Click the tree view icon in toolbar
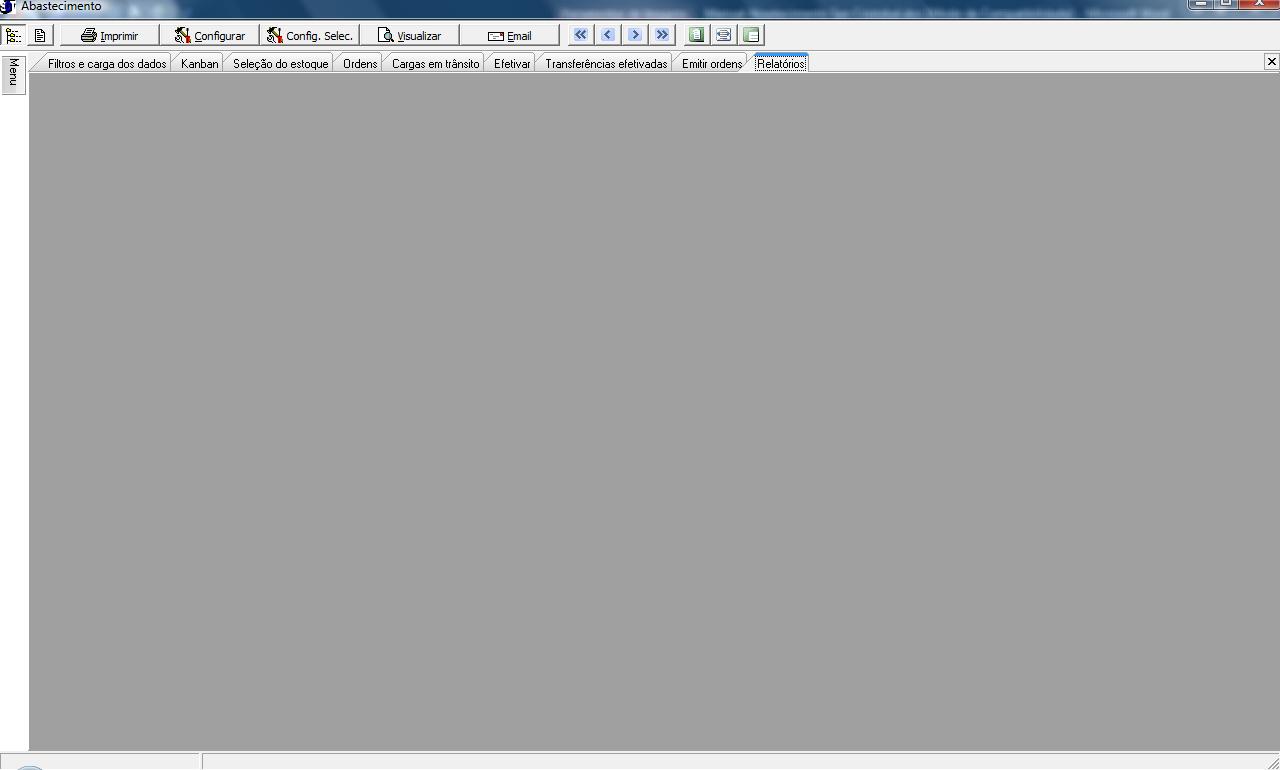This screenshot has width=1280, height=770. [13, 35]
